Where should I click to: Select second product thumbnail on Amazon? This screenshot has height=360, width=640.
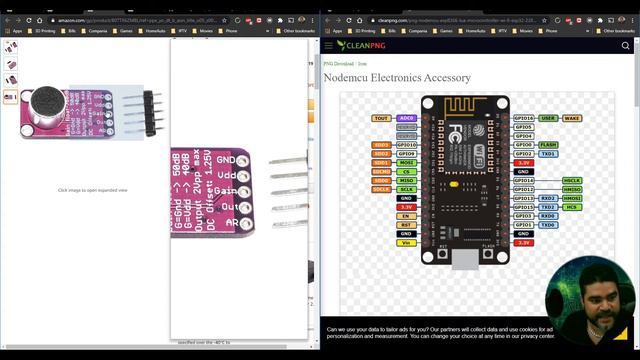11,64
